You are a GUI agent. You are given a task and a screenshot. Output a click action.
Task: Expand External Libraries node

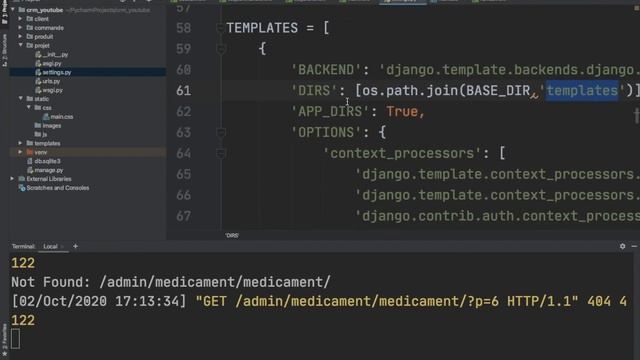point(12,179)
